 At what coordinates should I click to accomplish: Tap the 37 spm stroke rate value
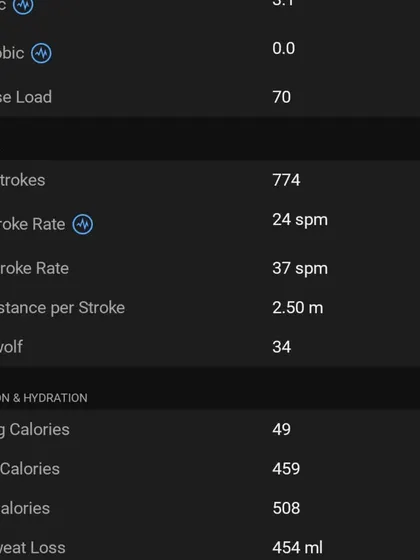click(300, 269)
